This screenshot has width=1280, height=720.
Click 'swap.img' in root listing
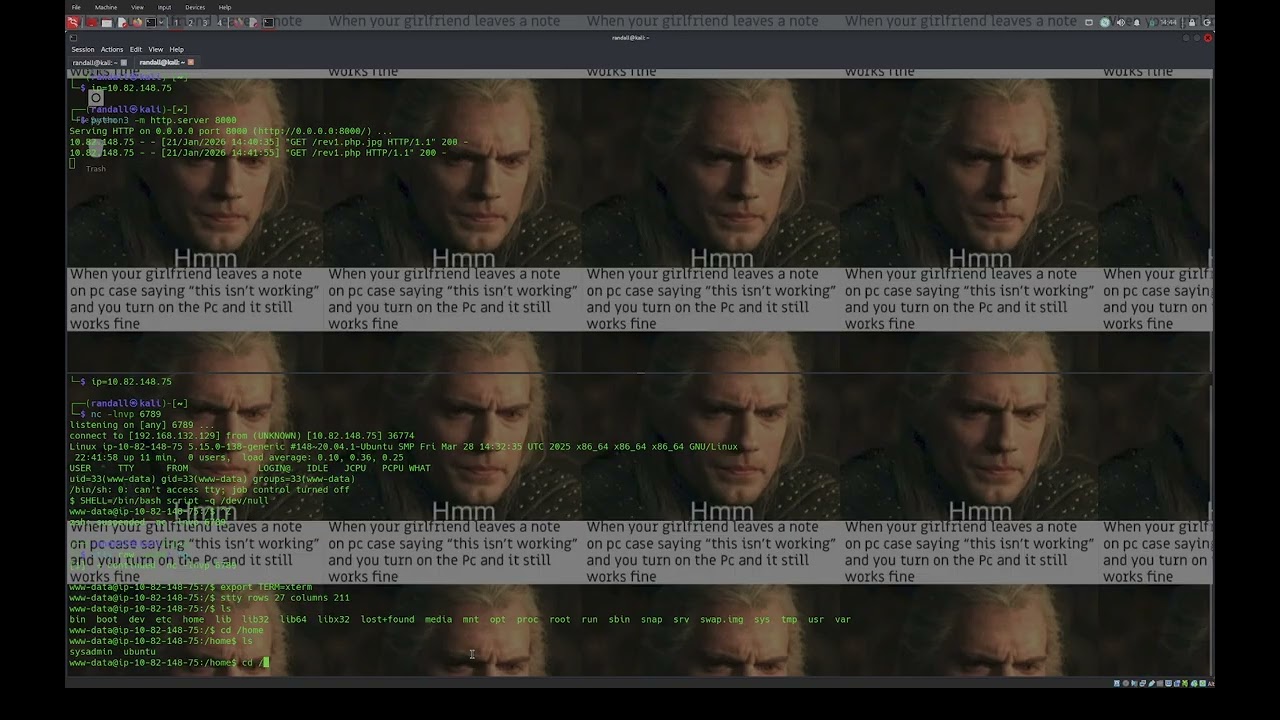(x=722, y=620)
